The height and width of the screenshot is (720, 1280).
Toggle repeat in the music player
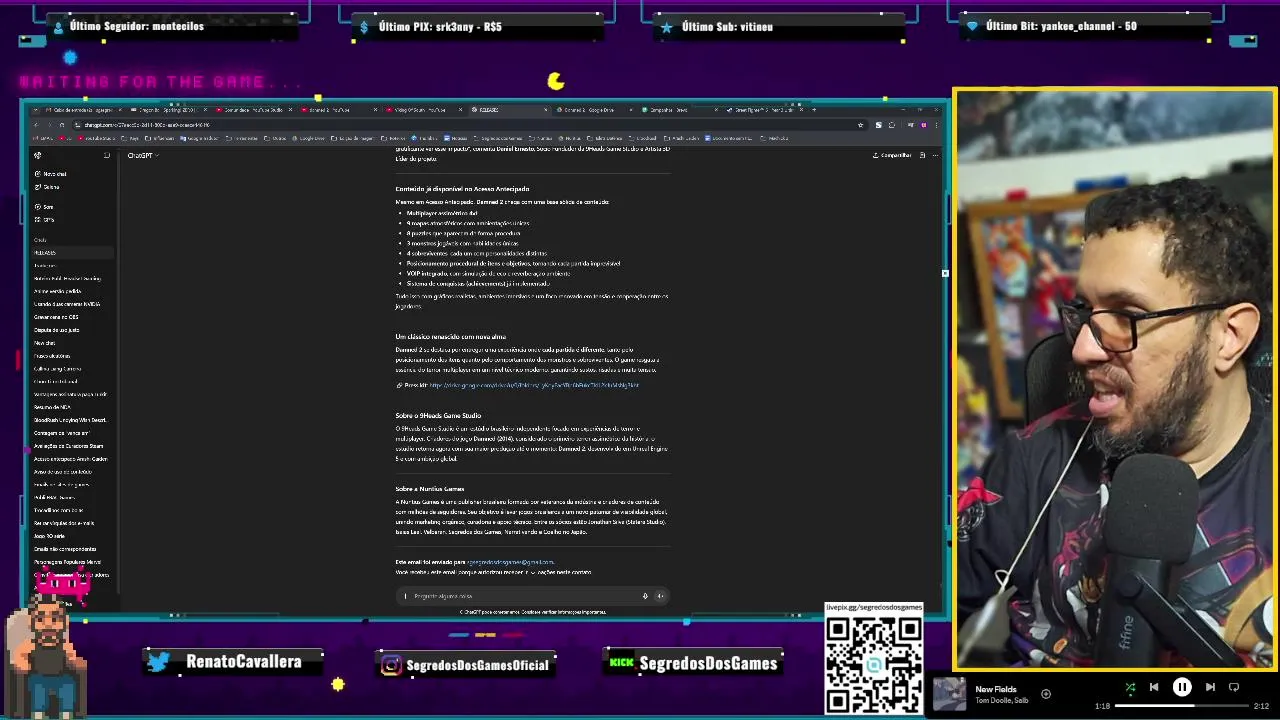point(1234,687)
